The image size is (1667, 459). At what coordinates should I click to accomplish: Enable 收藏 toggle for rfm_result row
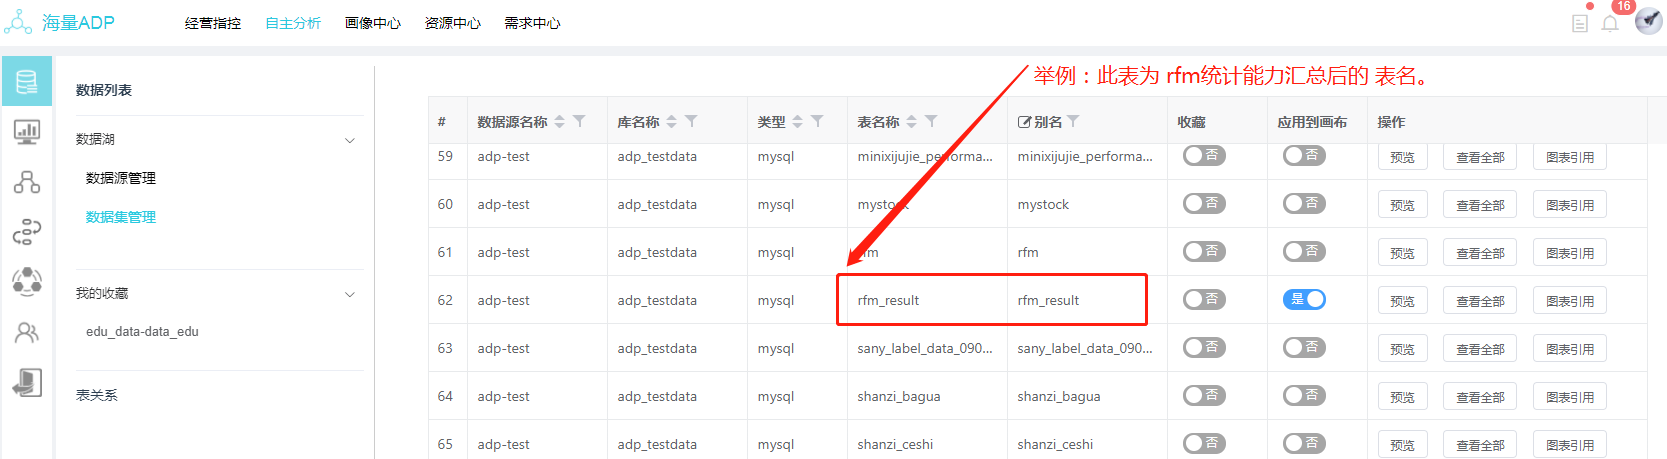[1204, 299]
